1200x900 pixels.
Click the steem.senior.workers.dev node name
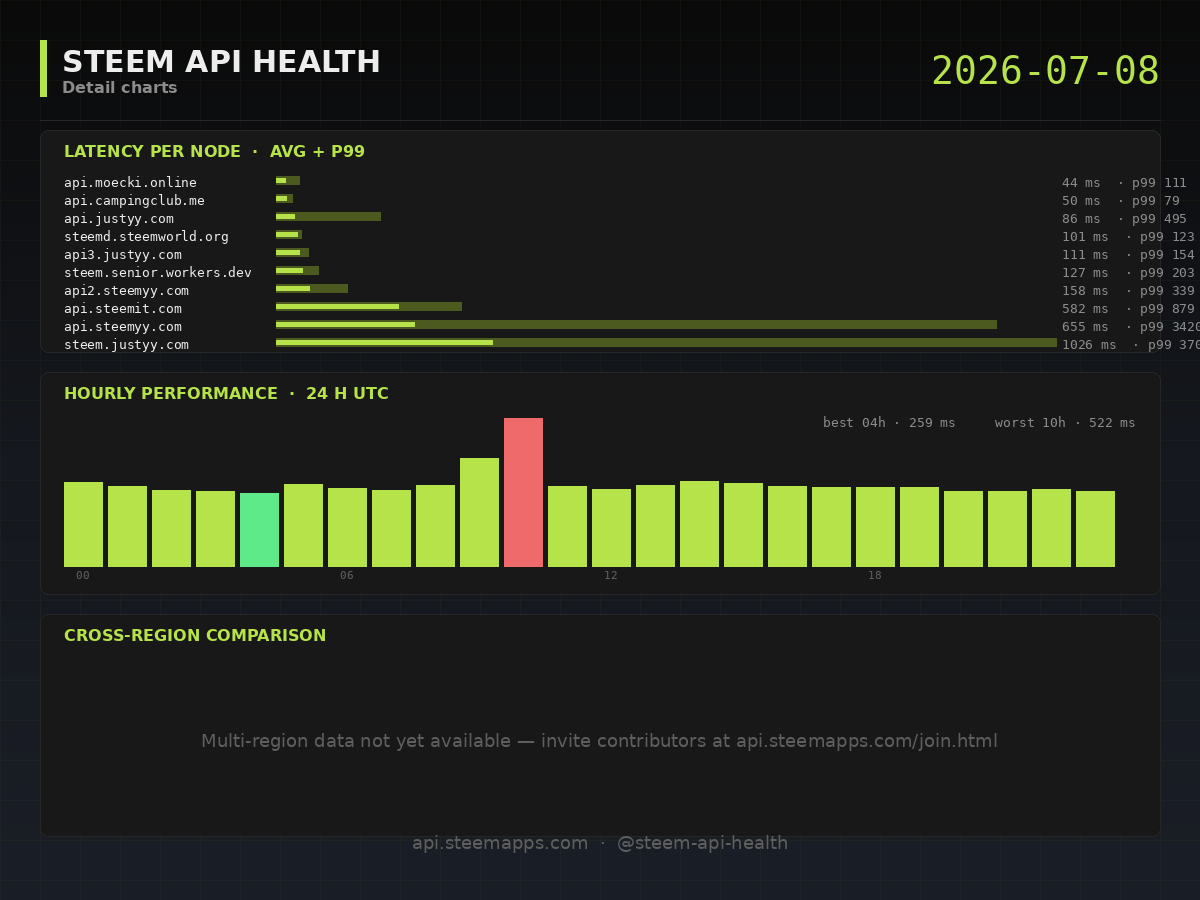click(x=157, y=273)
